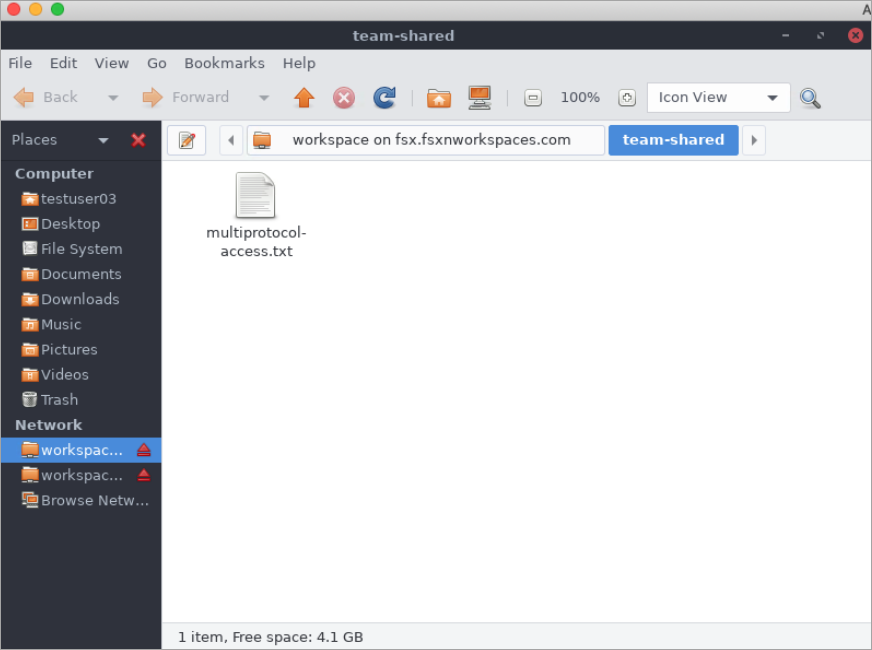
Task: Go up one directory level
Action: tap(304, 97)
